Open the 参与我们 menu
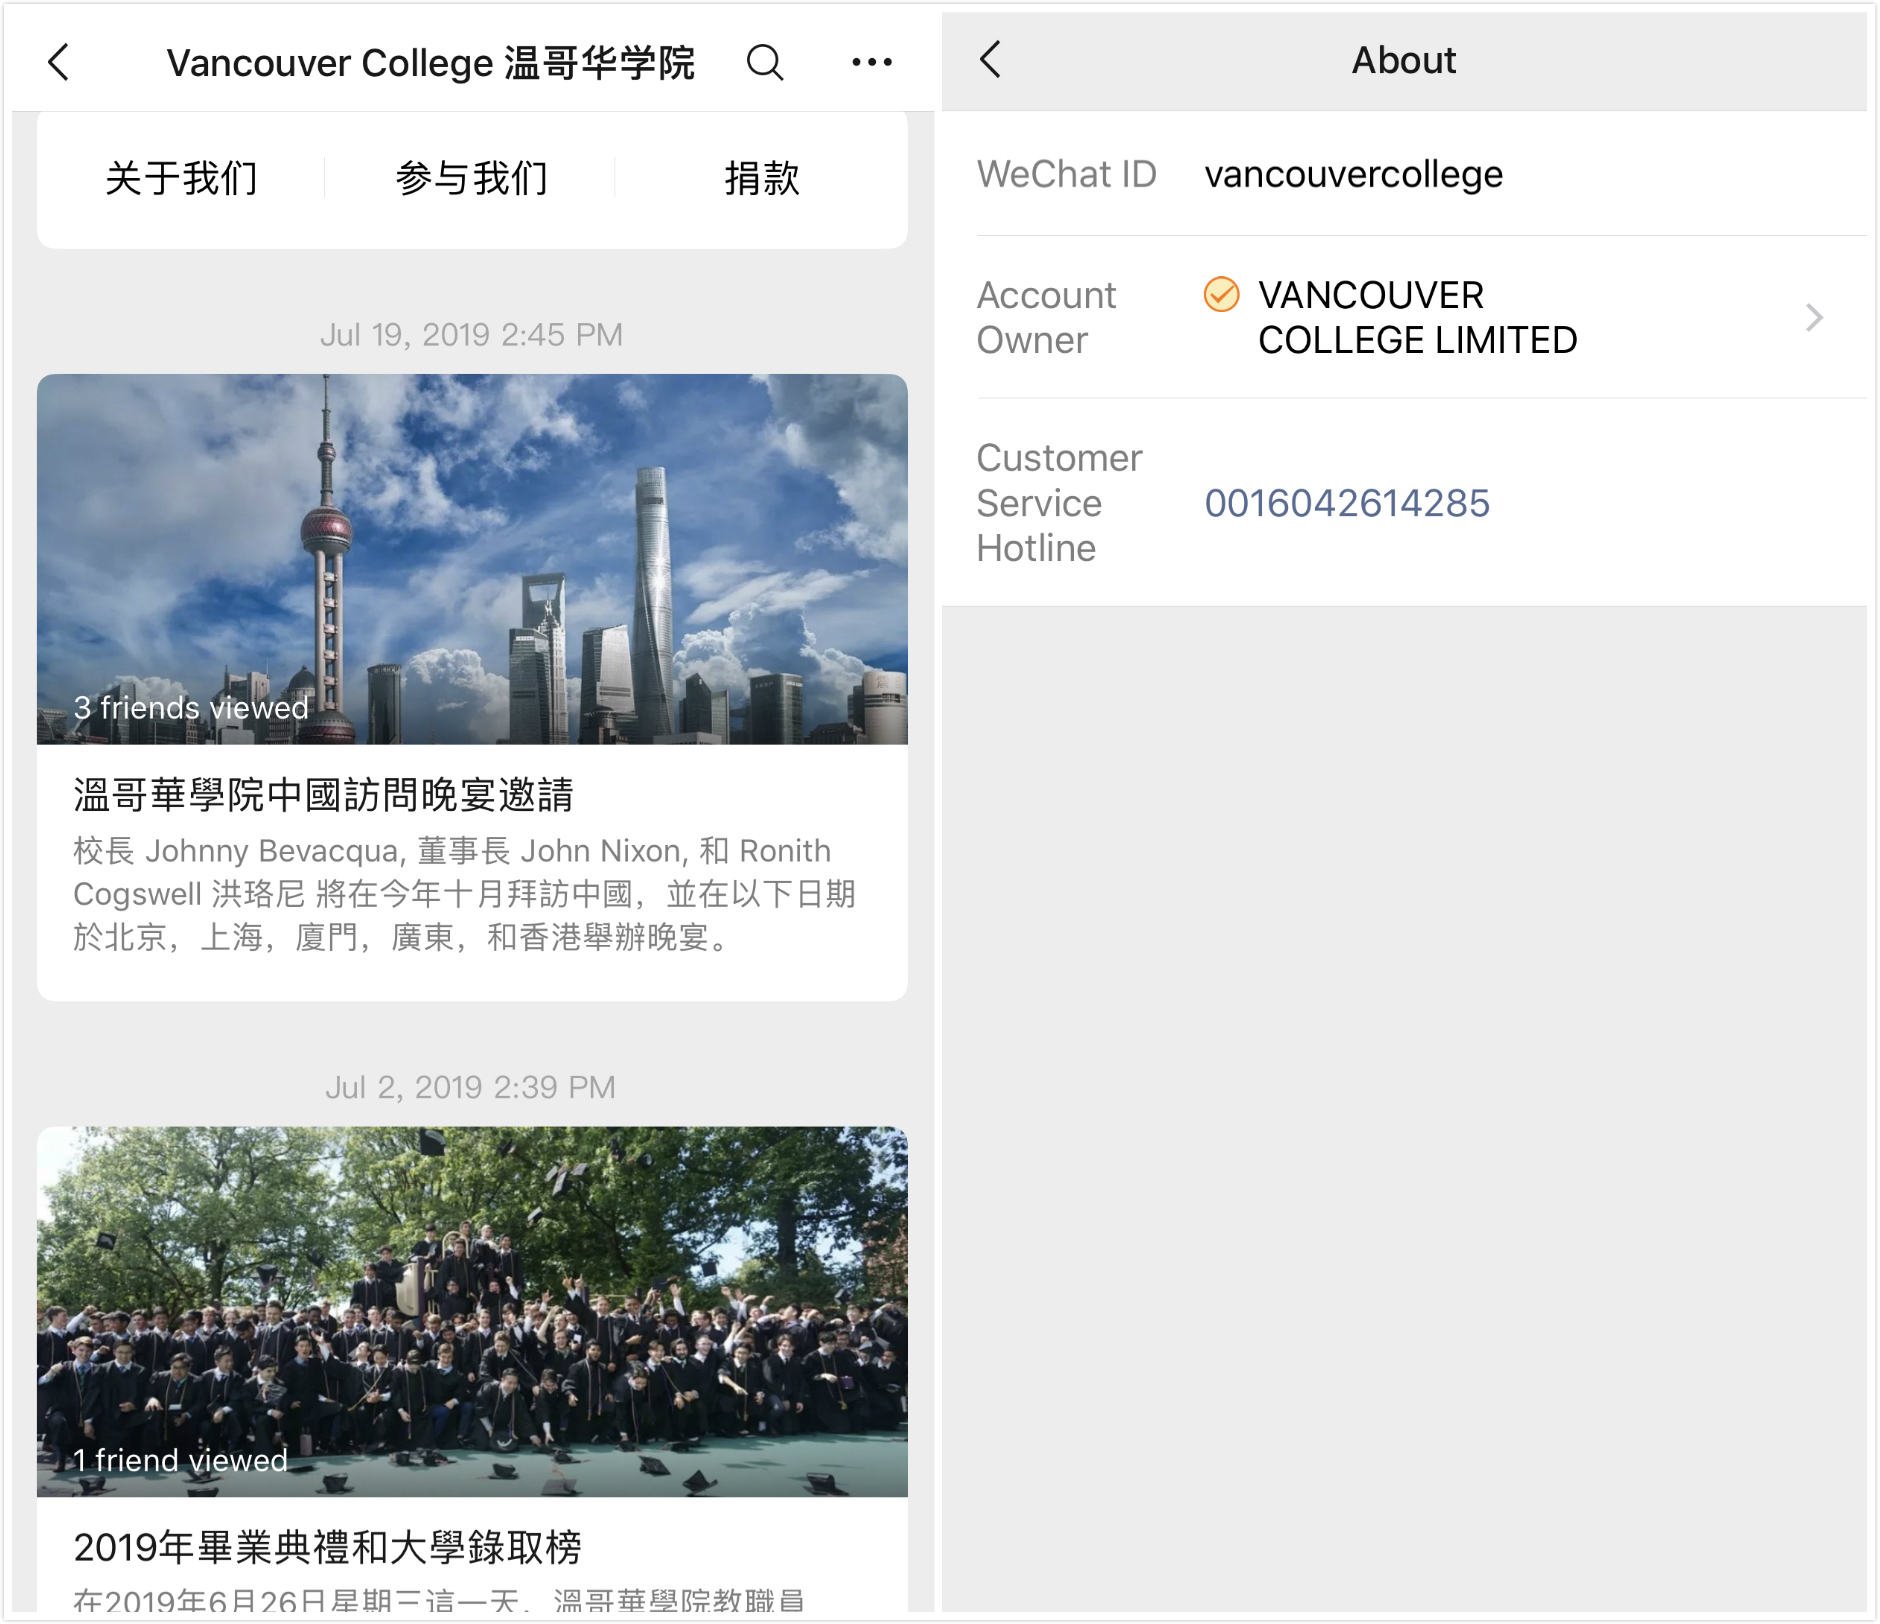 pos(471,178)
